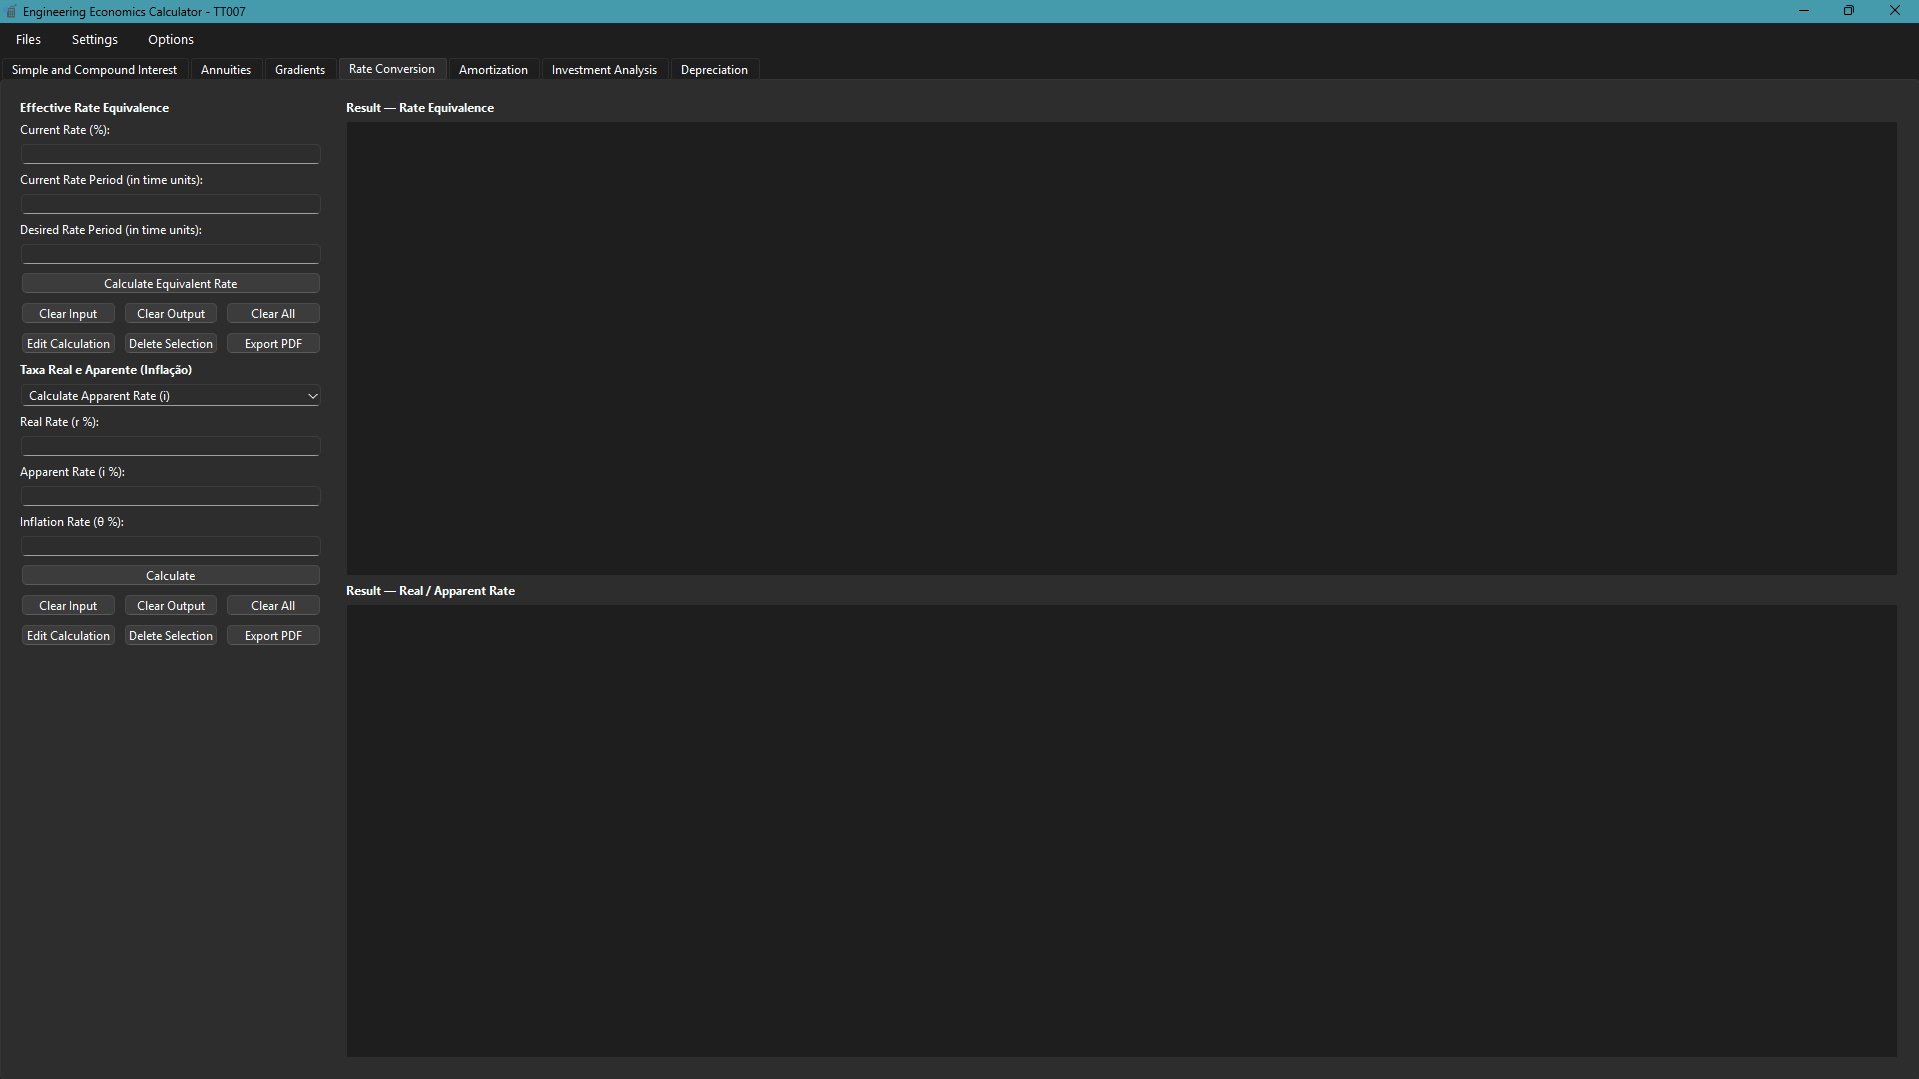Click Clear All in Taxa Real section
The width and height of the screenshot is (1919, 1079).
273,606
